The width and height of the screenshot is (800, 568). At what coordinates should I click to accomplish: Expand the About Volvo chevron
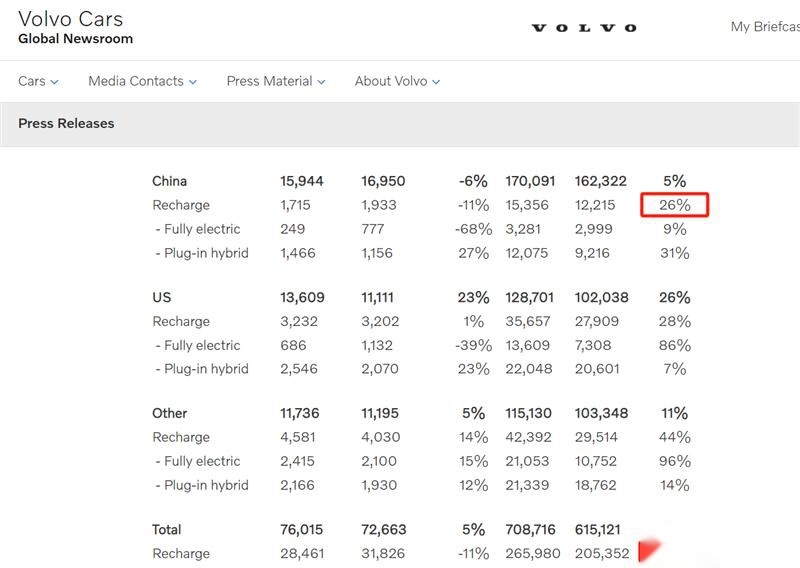tap(436, 82)
